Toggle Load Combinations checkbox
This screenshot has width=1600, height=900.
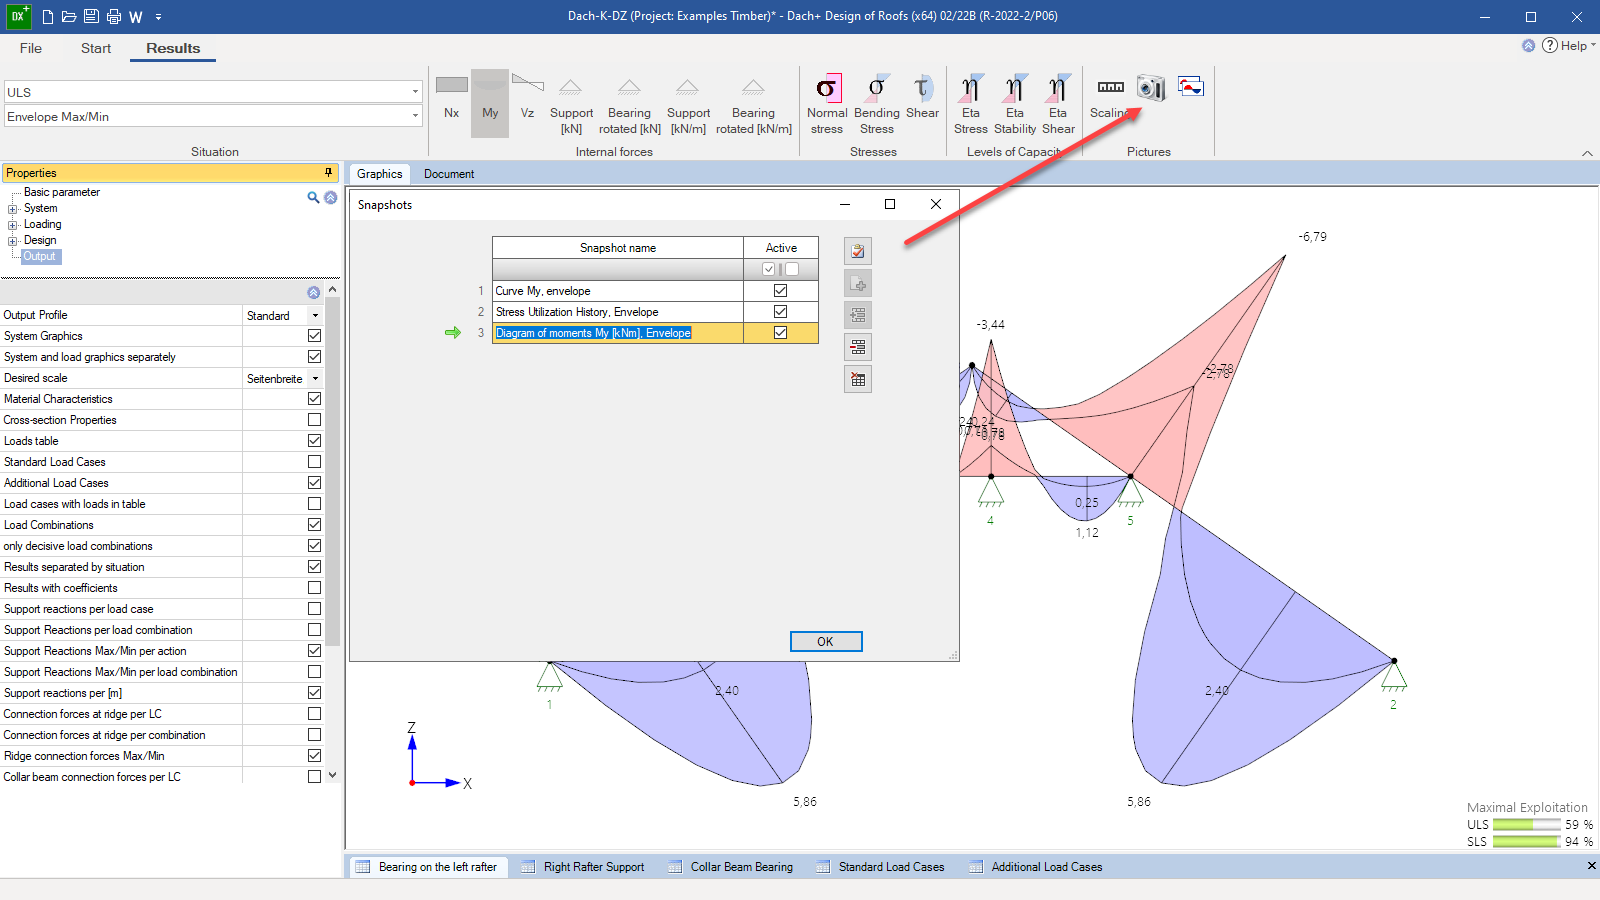point(315,525)
